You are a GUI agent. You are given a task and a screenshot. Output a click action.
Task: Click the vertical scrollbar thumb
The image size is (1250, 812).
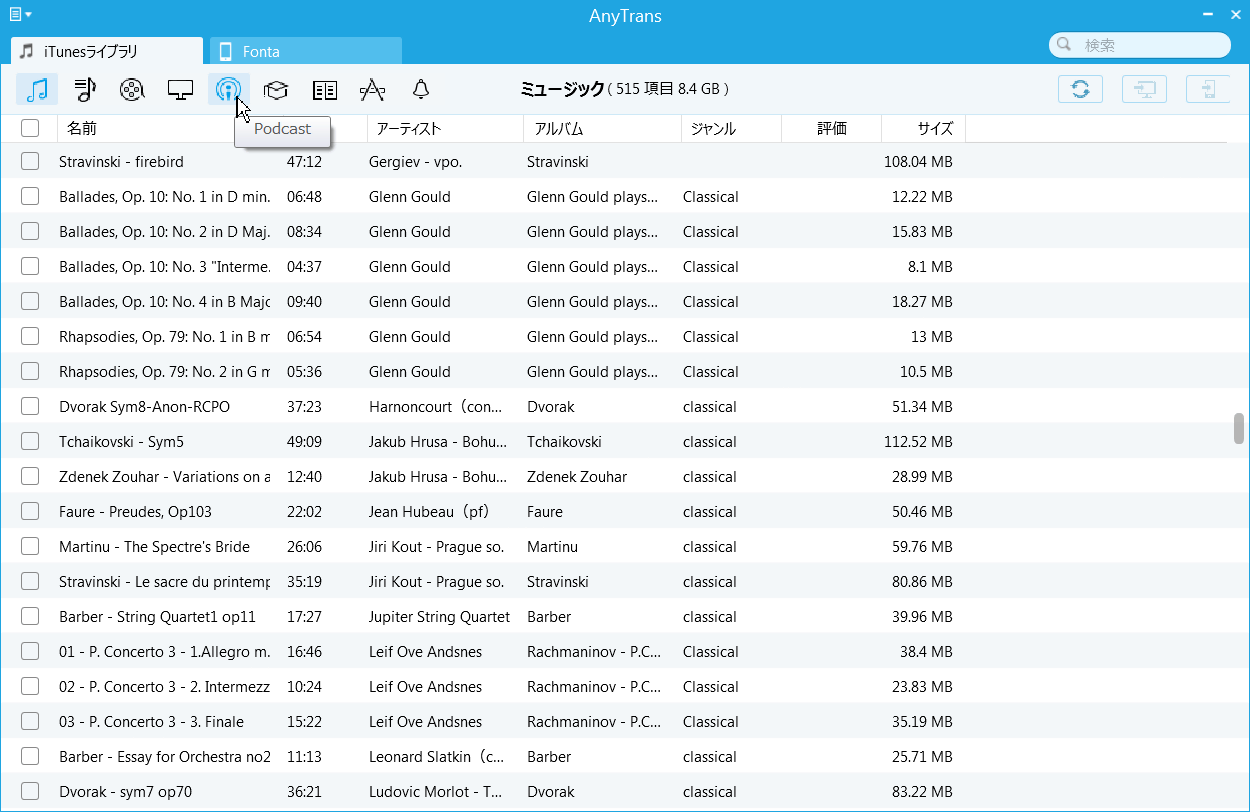[x=1239, y=428]
